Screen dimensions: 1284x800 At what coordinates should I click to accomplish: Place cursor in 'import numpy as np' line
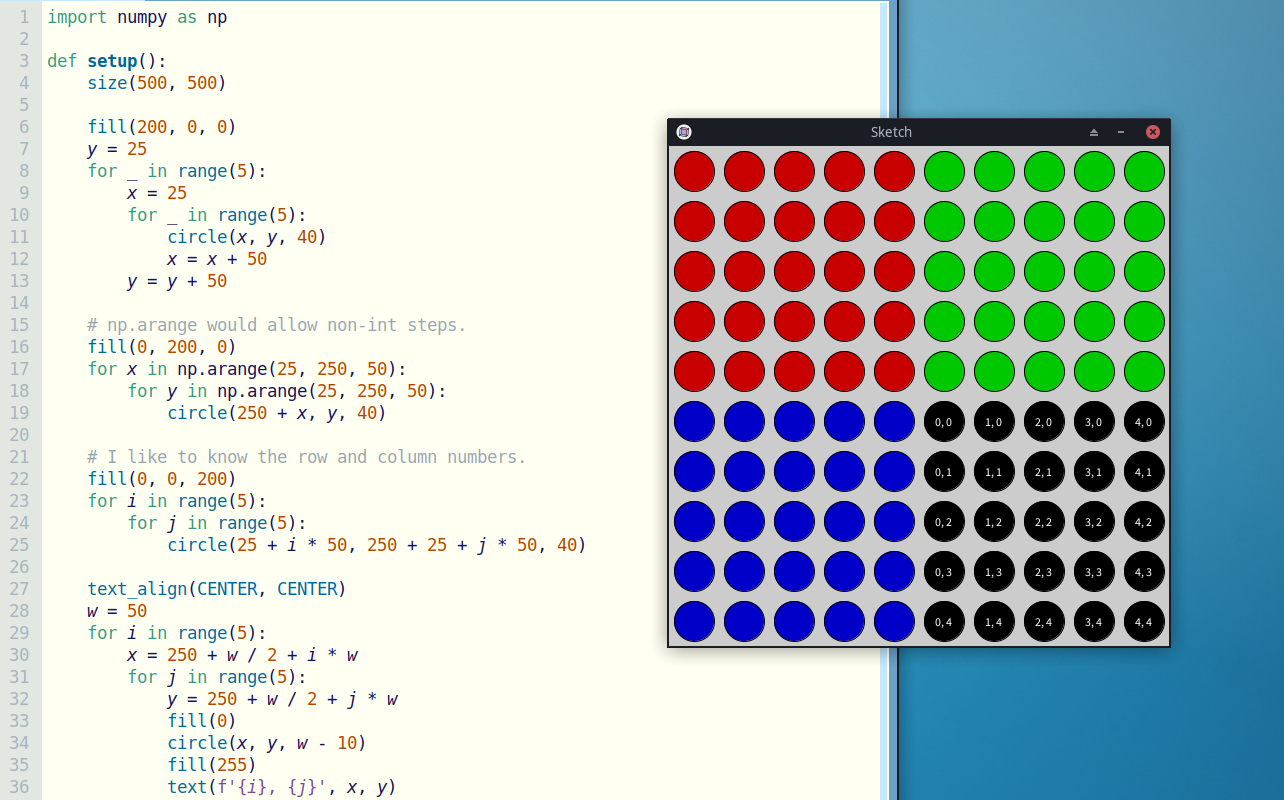(137, 17)
